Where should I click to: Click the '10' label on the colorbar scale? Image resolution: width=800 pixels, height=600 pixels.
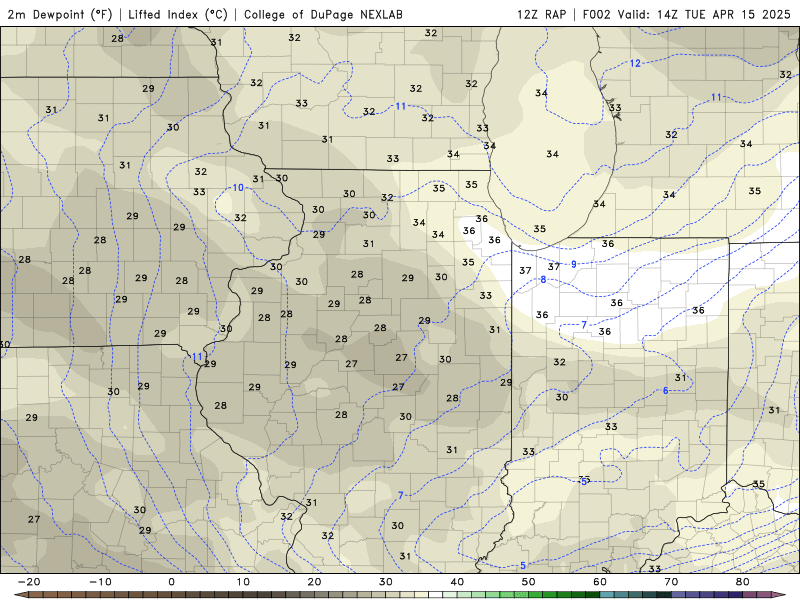243,582
